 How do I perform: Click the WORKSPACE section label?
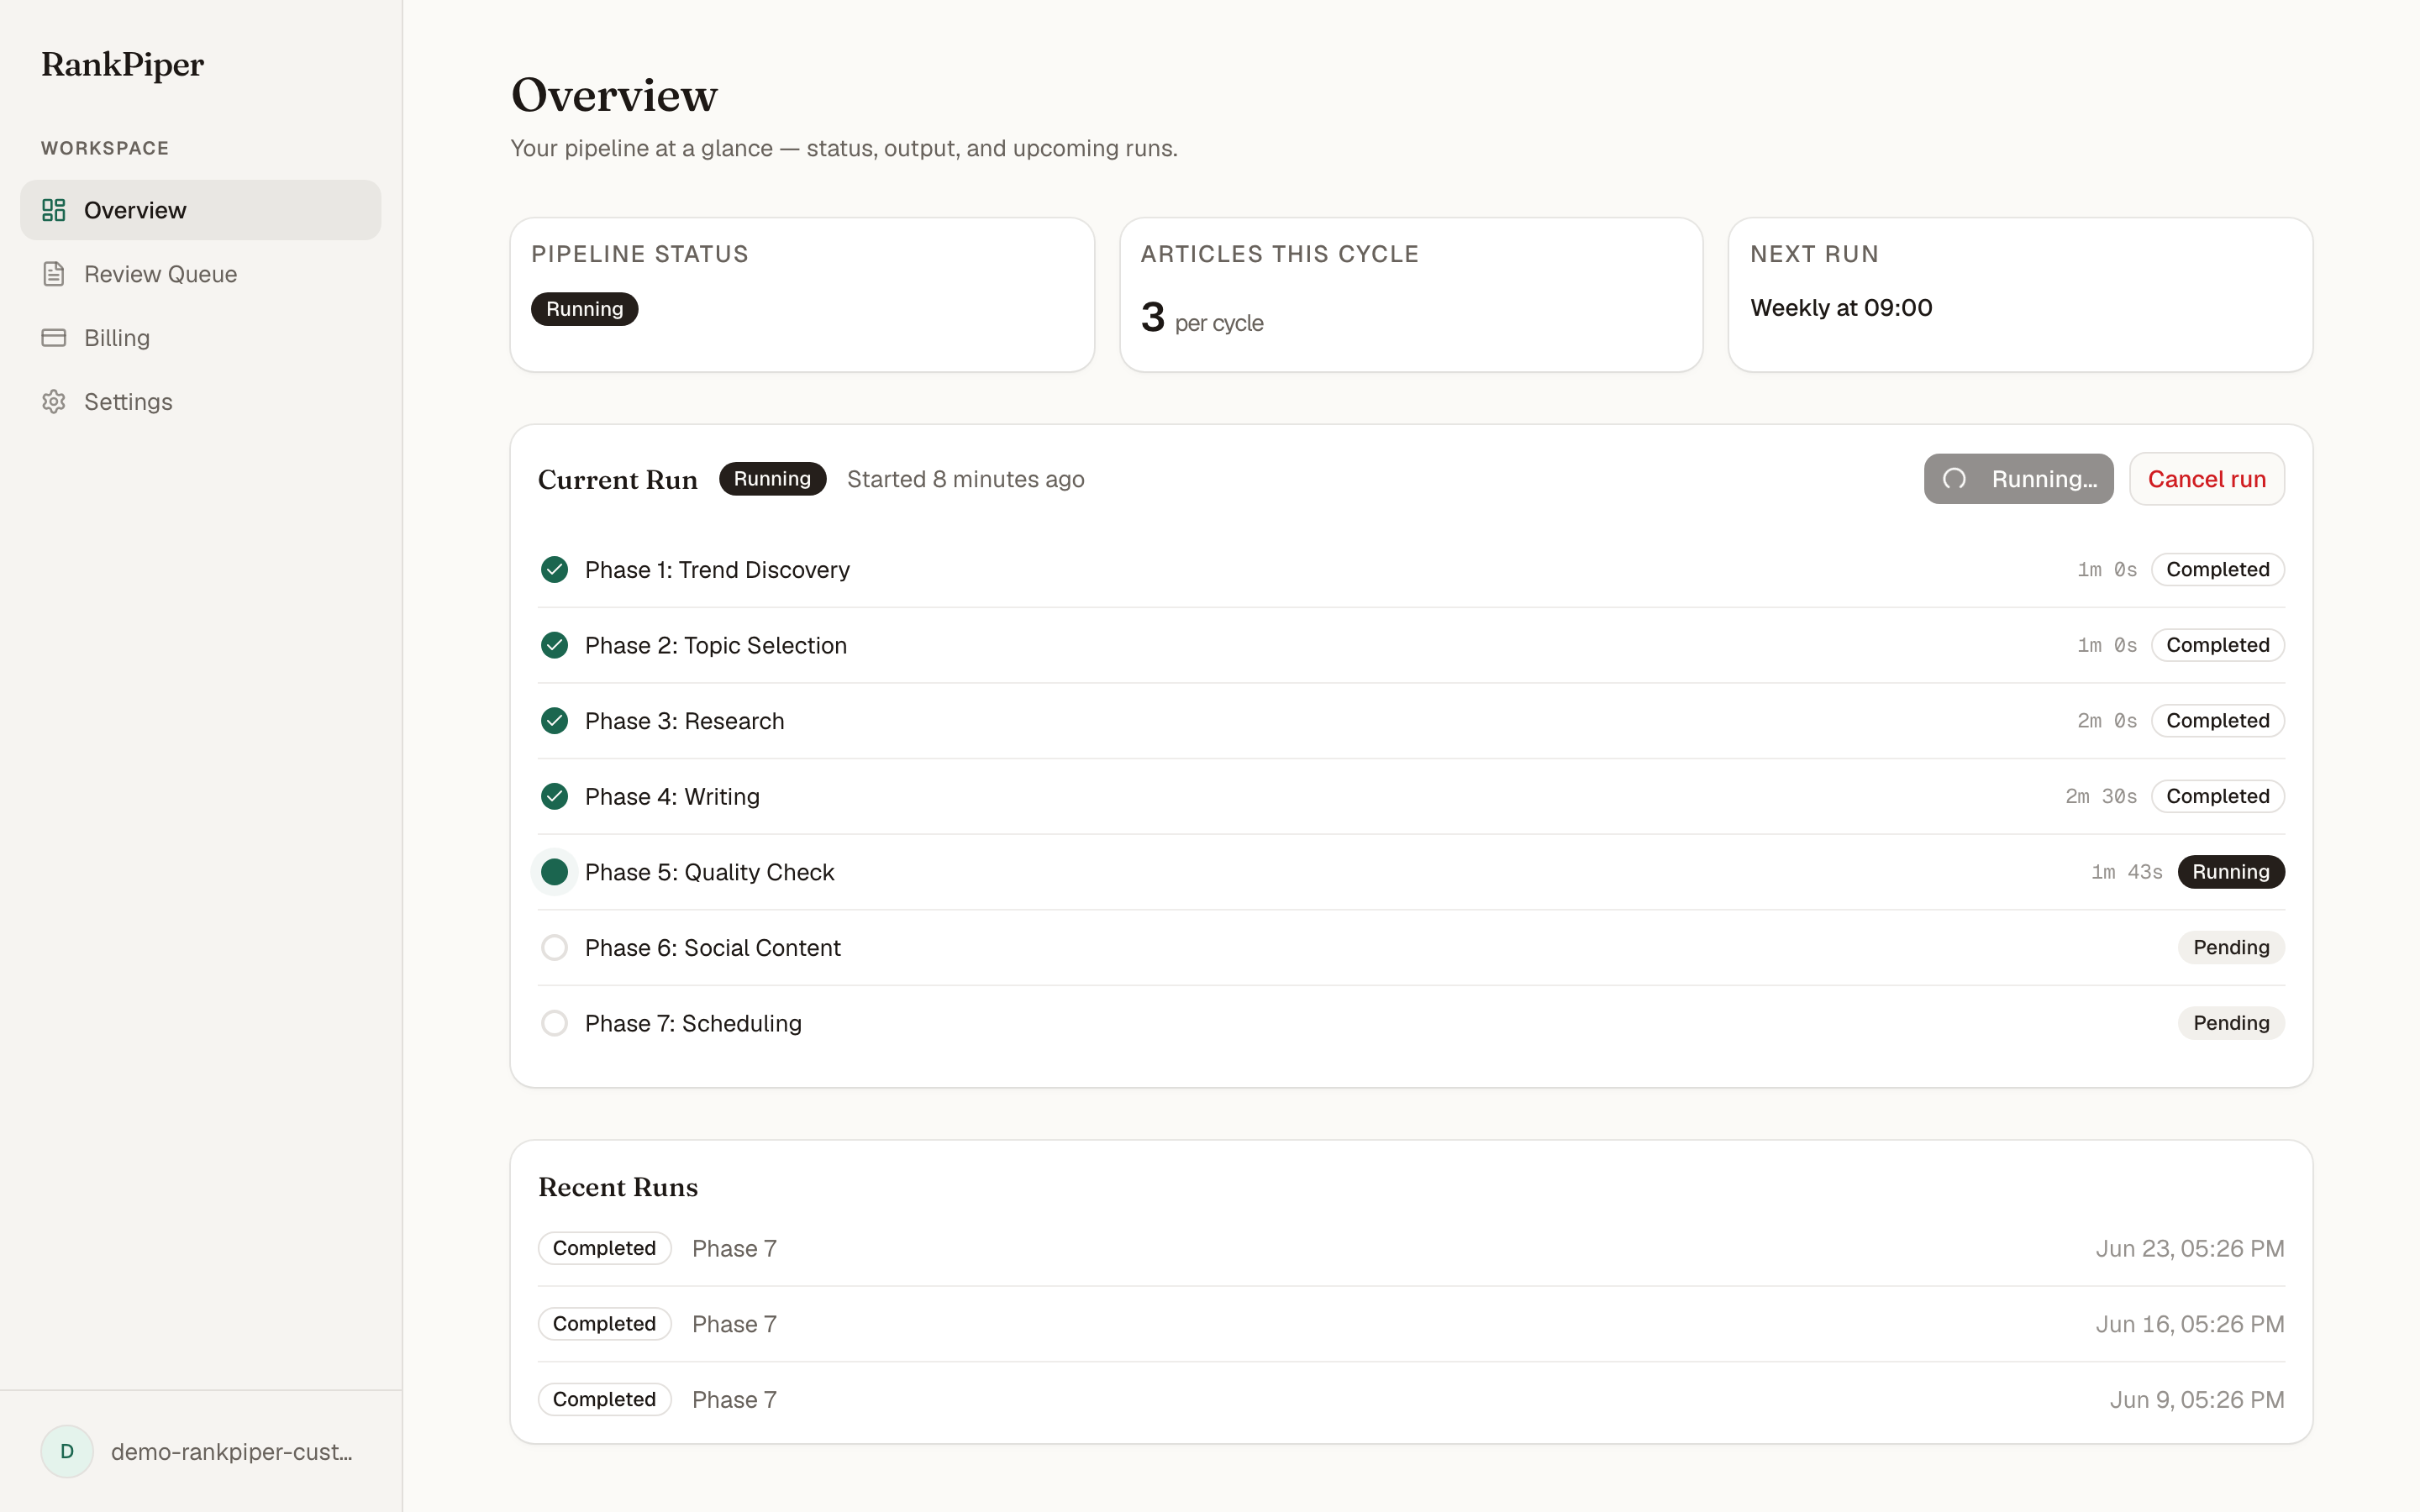pos(105,148)
